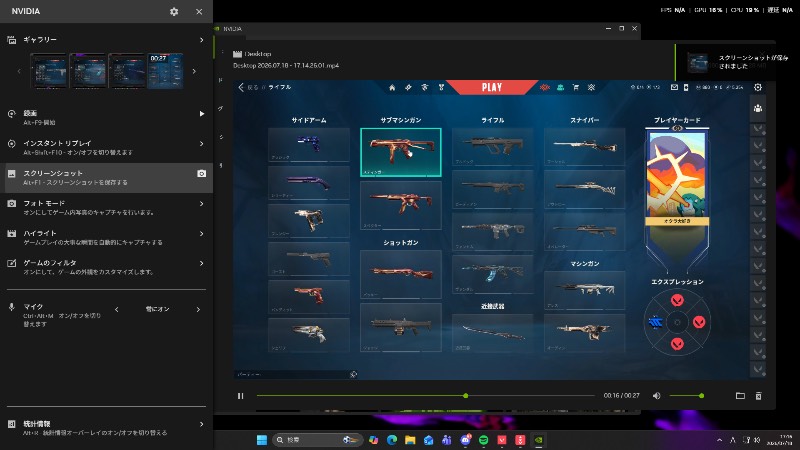The image size is (800, 450).
Task: Open the screenshot saved notification thumbnail
Action: coord(697,62)
